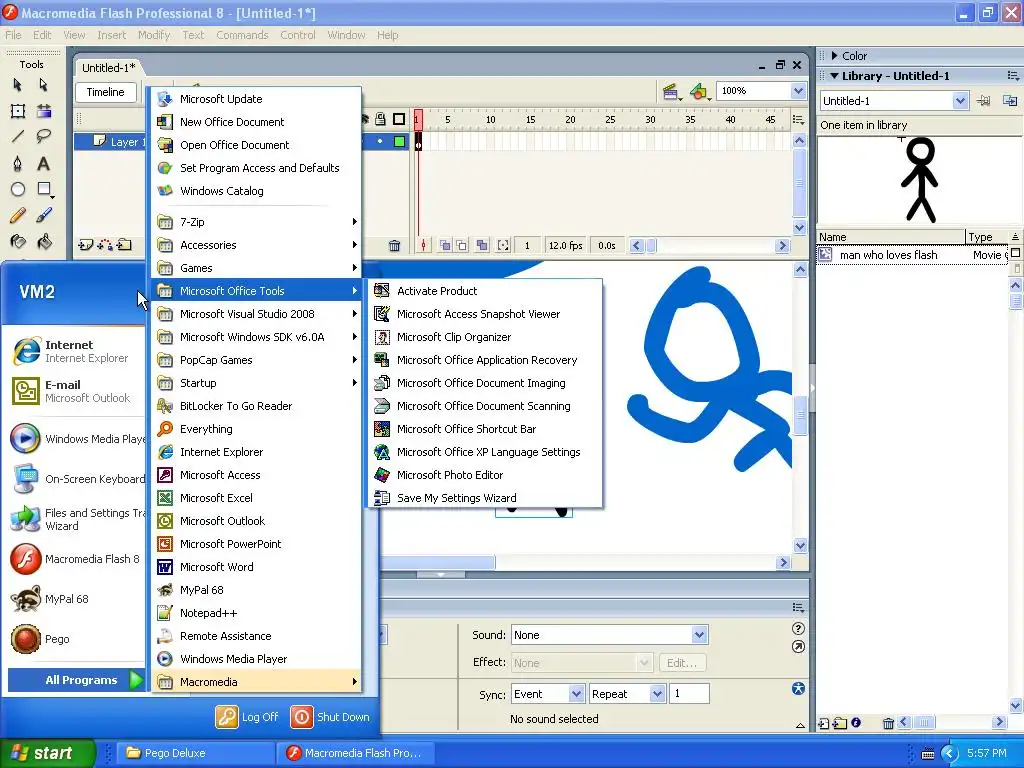Choose the Brush tool

coord(44,216)
